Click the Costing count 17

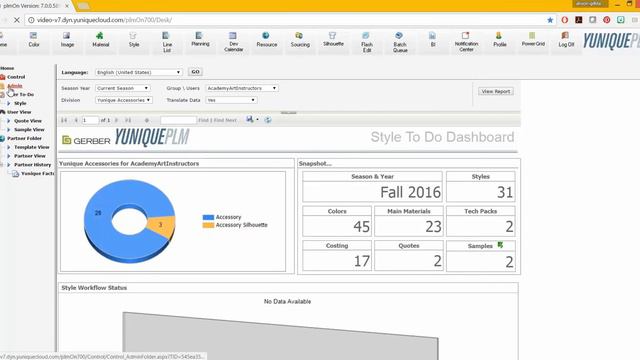(362, 261)
